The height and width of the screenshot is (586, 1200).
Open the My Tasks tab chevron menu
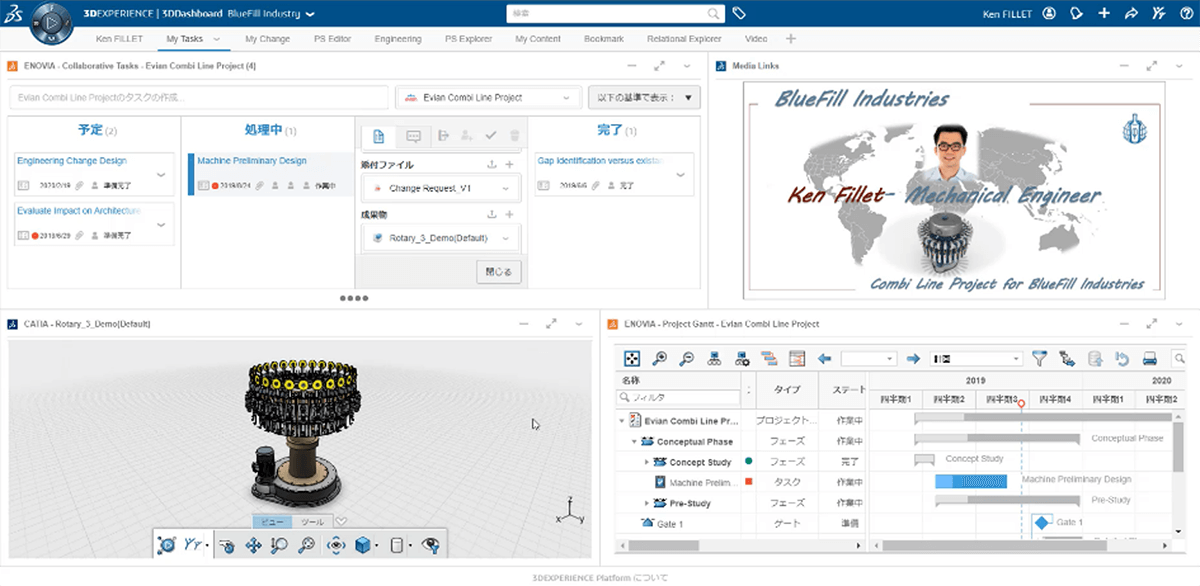215,39
